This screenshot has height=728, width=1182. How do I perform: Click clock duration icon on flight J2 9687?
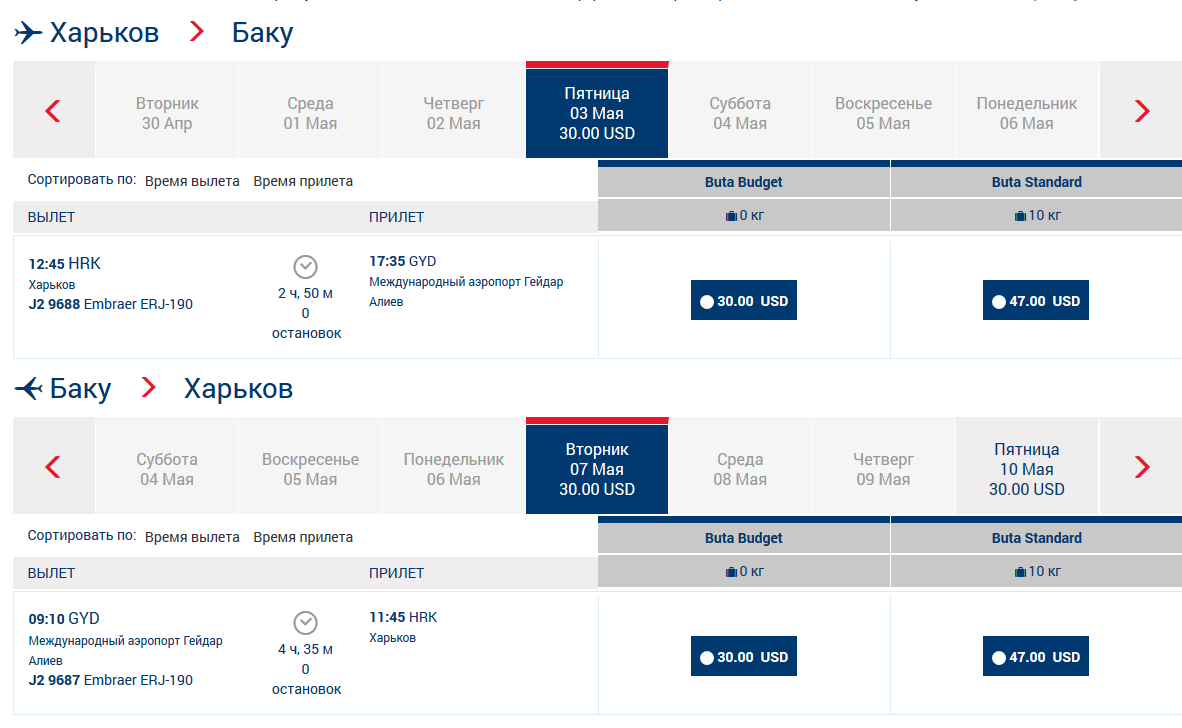tap(305, 623)
